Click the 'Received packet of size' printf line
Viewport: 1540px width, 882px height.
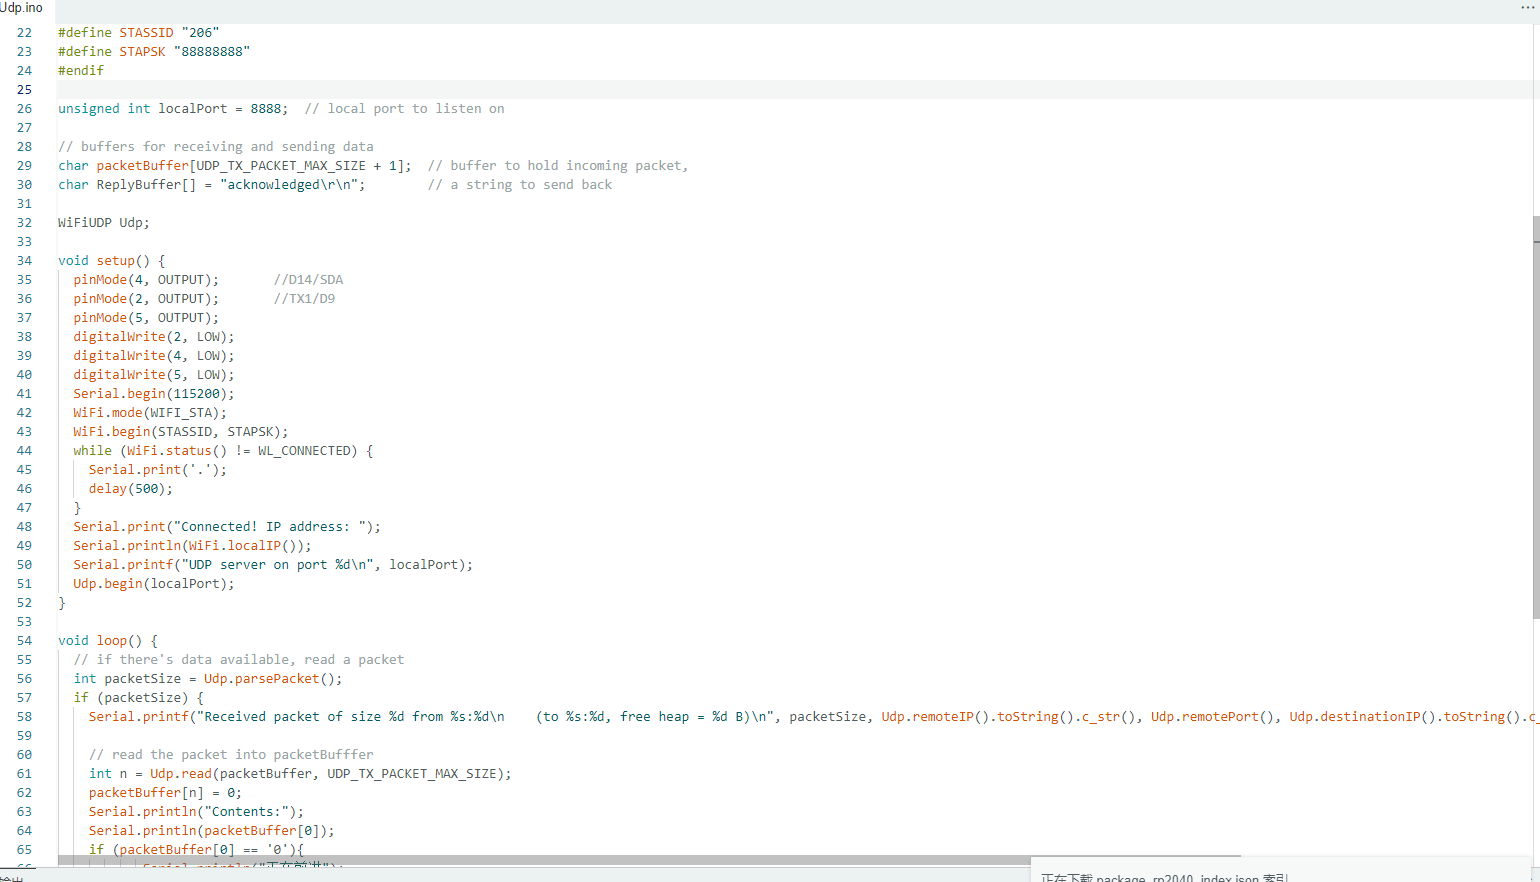(812, 717)
